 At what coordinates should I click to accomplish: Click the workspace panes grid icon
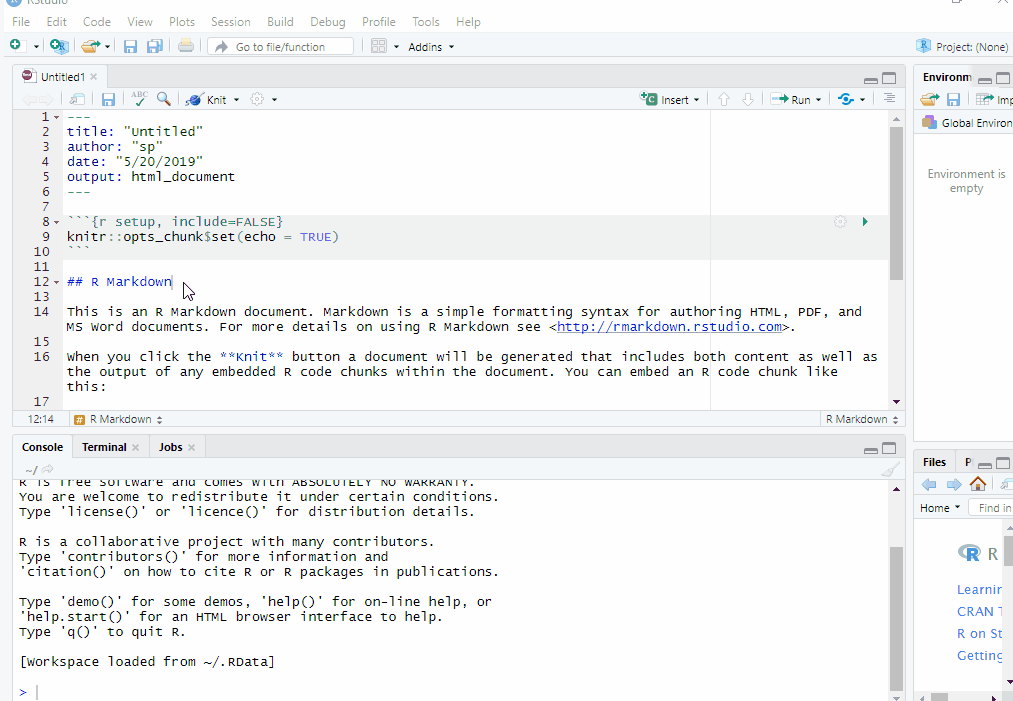click(x=379, y=47)
